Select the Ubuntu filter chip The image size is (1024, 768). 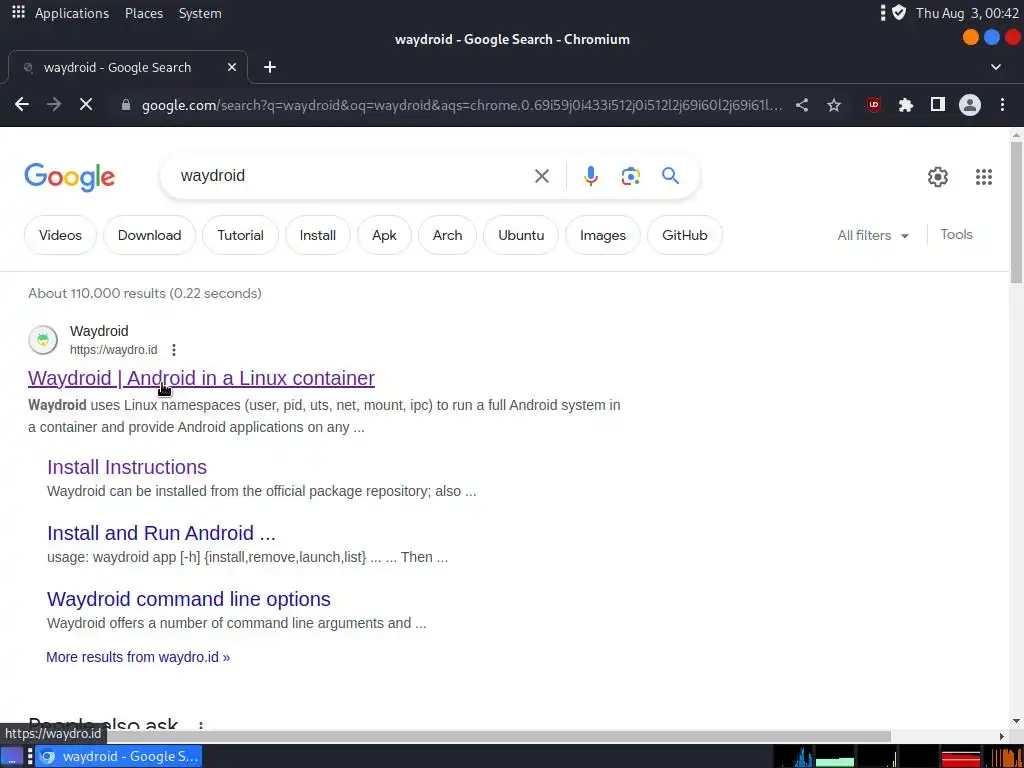click(x=521, y=235)
